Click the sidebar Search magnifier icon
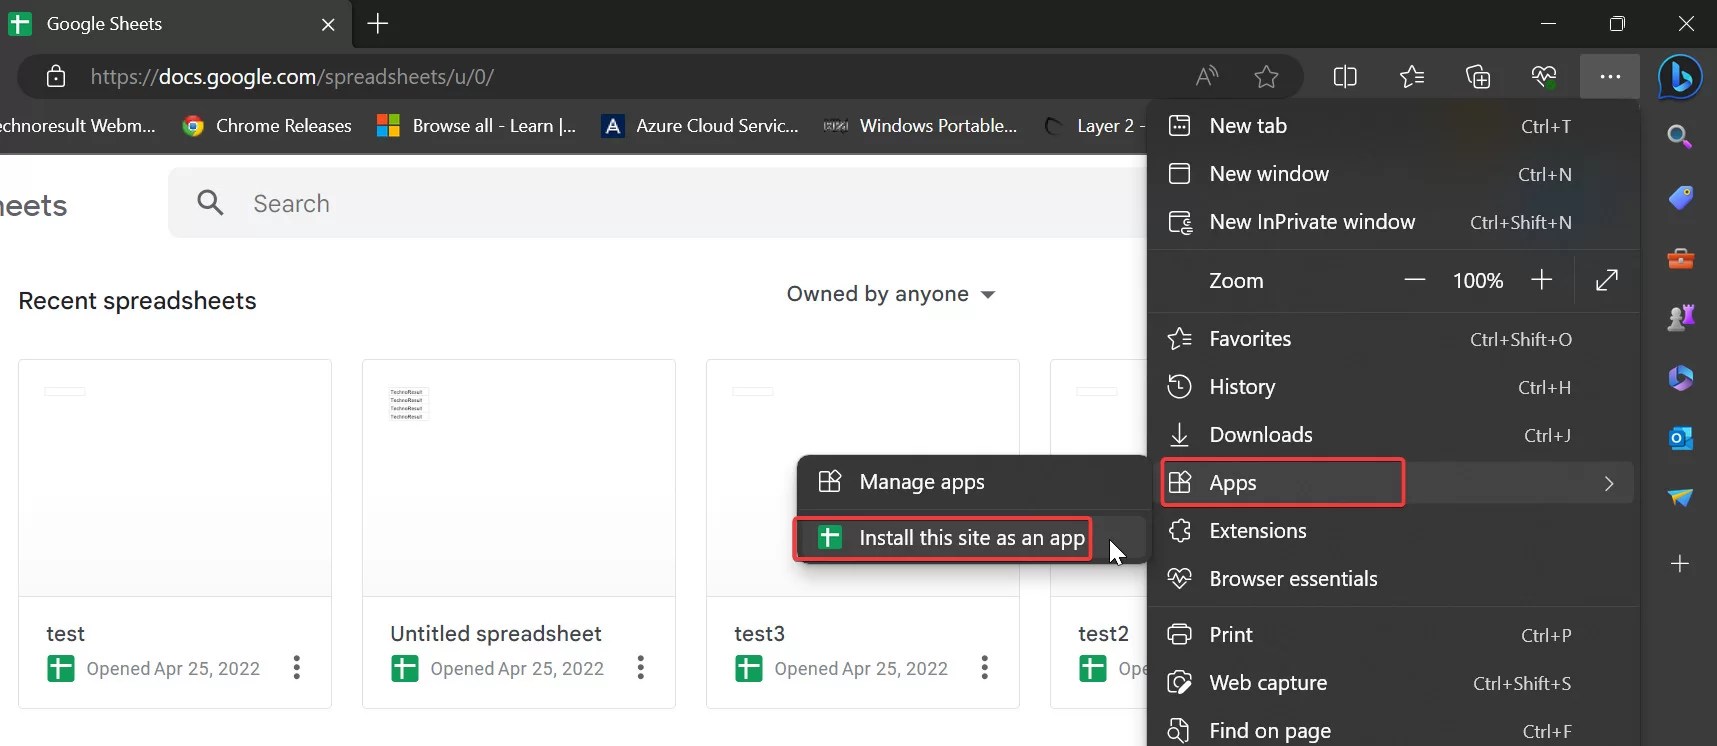1717x746 pixels. 1680,136
